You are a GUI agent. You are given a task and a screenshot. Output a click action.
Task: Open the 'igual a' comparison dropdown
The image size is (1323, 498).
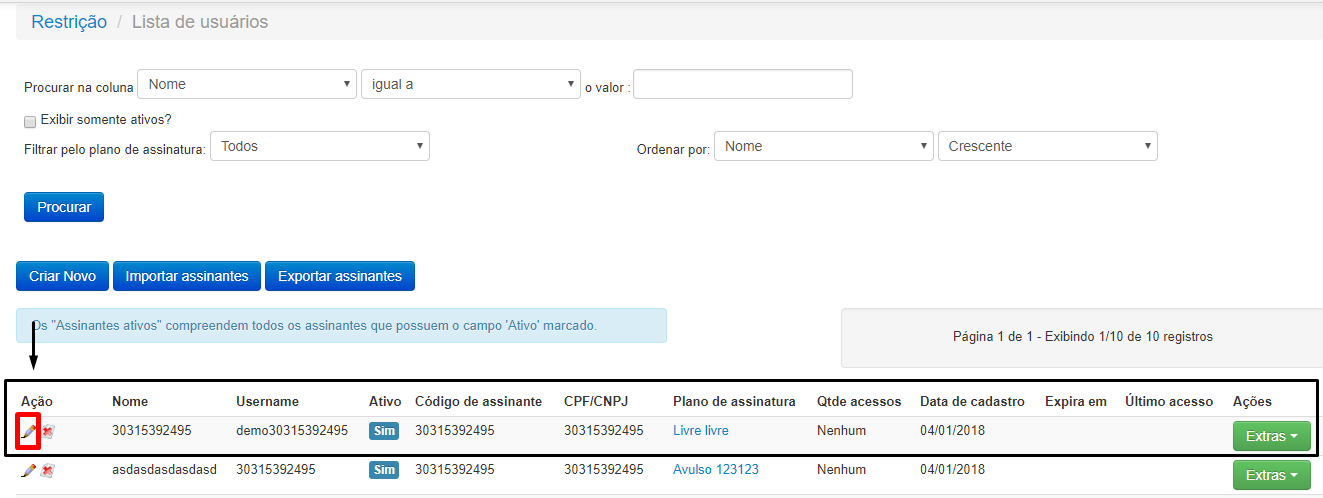click(470, 85)
